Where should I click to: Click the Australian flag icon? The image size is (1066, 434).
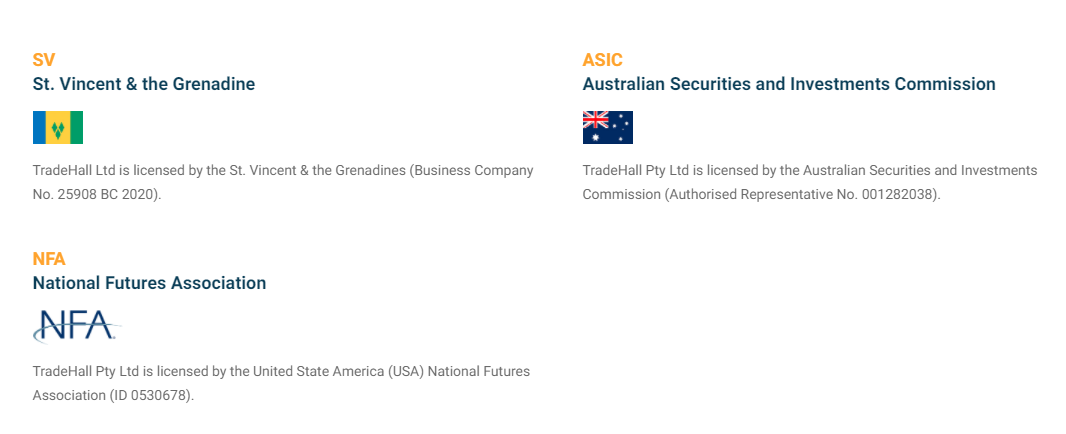[x=608, y=127]
